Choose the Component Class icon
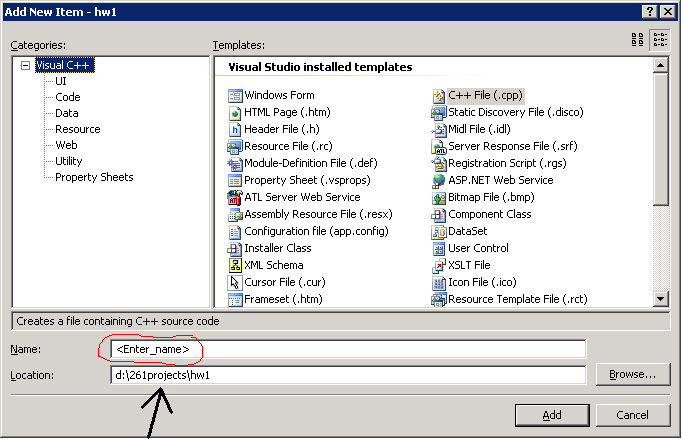Image resolution: width=683 pixels, height=439 pixels. click(x=439, y=214)
